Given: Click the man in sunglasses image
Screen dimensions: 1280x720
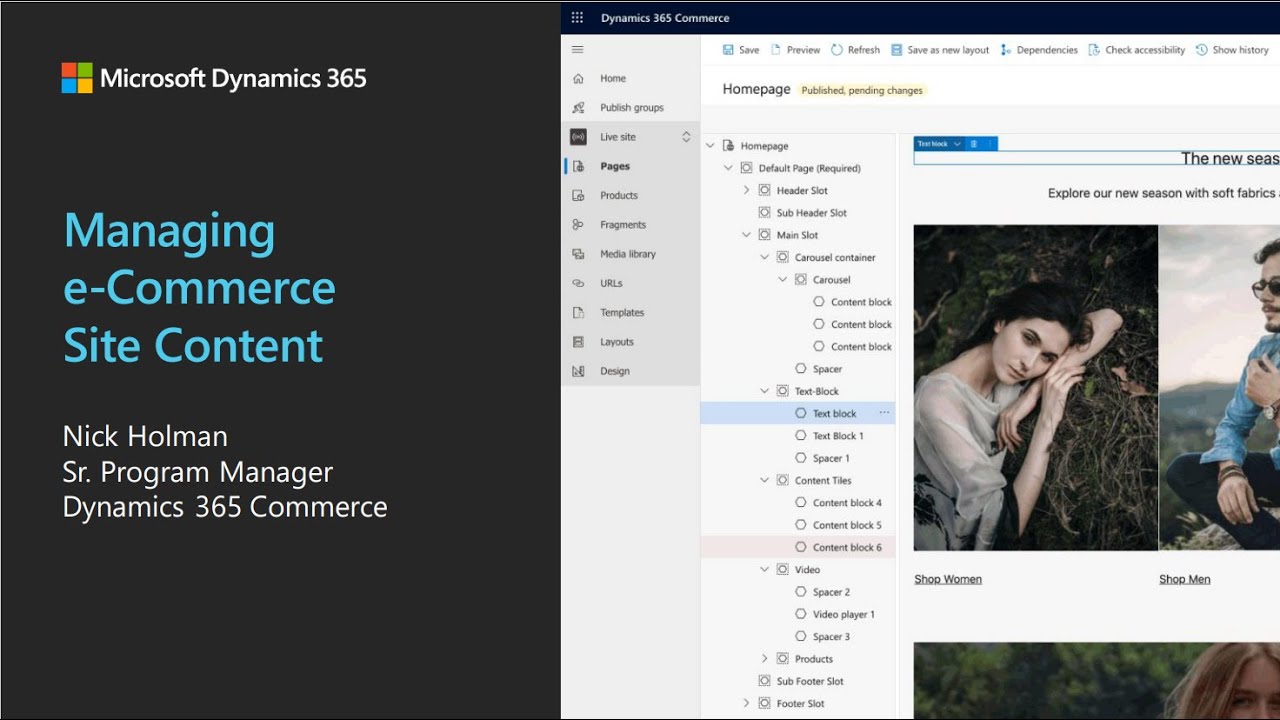Looking at the screenshot, I should click(1220, 388).
